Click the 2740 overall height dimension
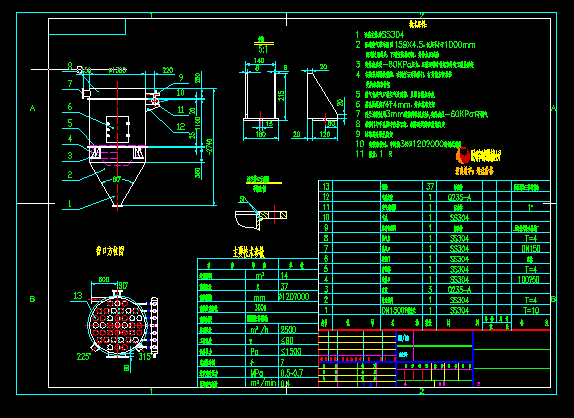Screen dimensions: 574x418 [x=210, y=146]
